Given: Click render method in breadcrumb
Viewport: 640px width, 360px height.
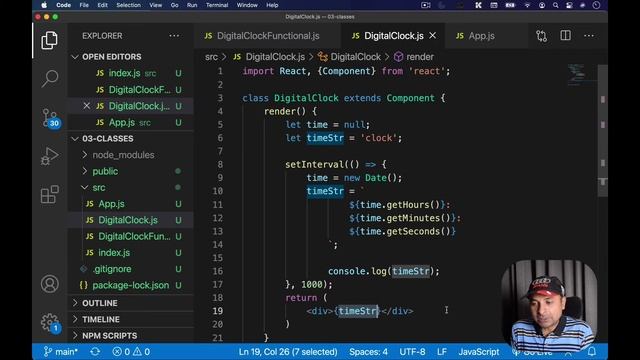Looking at the screenshot, I should pos(420,57).
